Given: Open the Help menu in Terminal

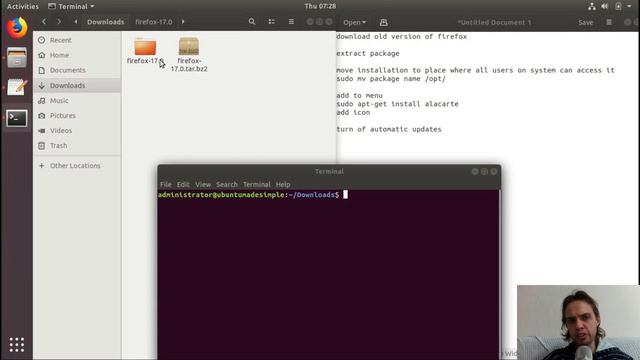Looking at the screenshot, I should point(283,184).
